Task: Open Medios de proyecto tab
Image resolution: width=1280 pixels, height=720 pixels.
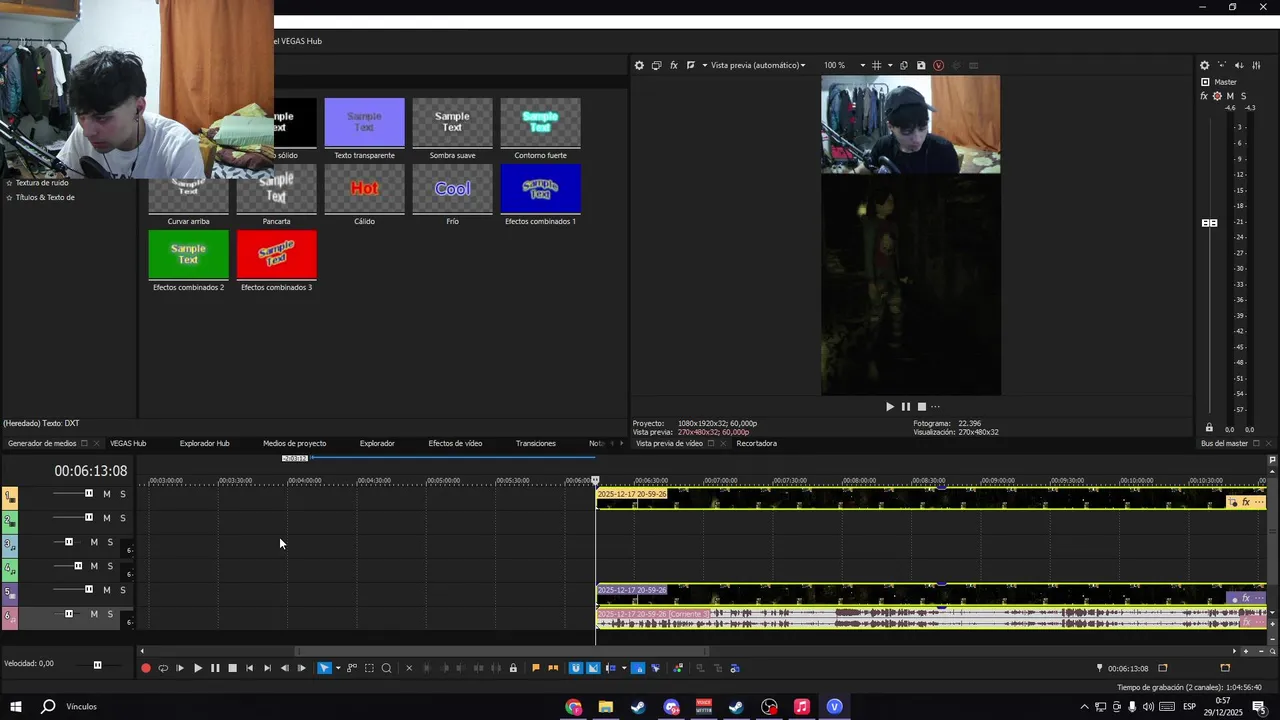Action: [294, 443]
